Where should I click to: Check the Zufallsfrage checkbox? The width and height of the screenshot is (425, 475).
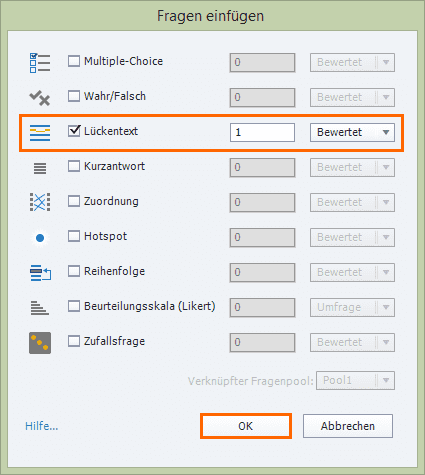(74, 341)
